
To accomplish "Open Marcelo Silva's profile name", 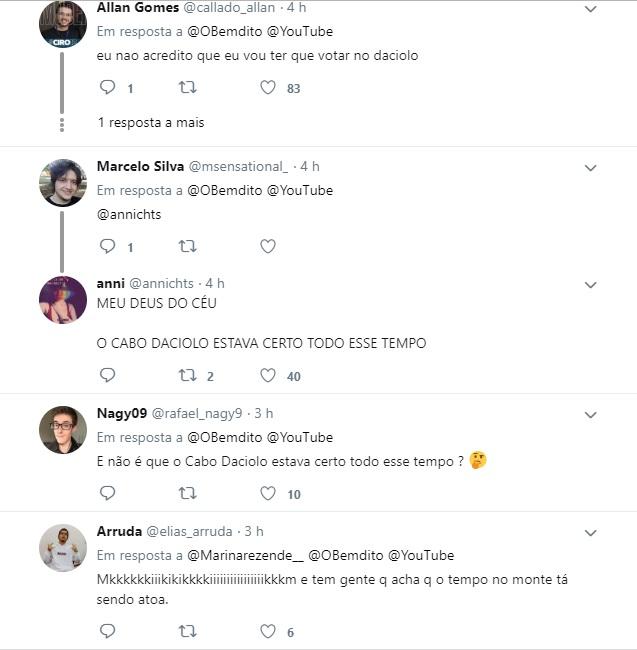I will [x=140, y=166].
